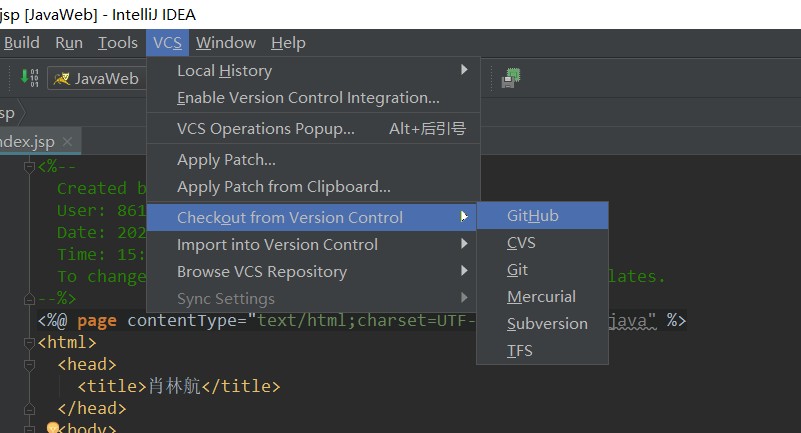The image size is (801, 433).
Task: Open the JavaWeb run configuration dropdown
Action: pyautogui.click(x=95, y=78)
